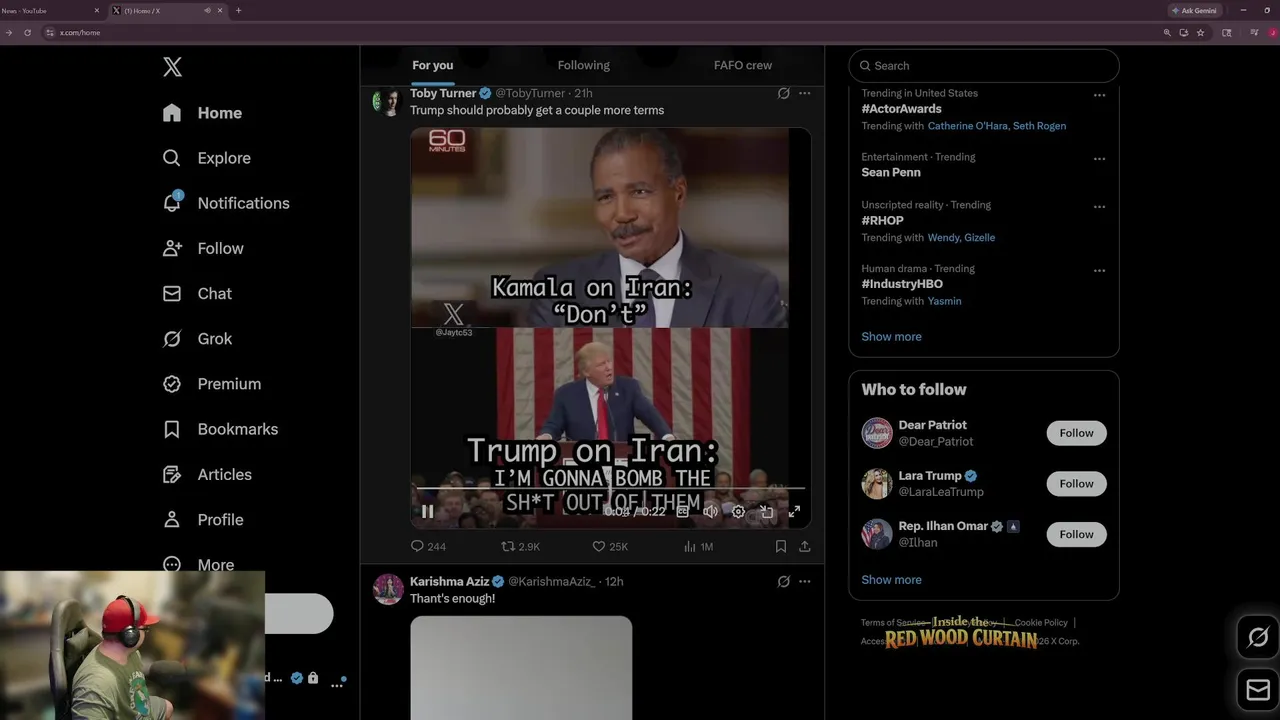Open Grok explain on Toby Turner's post
The width and height of the screenshot is (1280, 720).
[x=784, y=93]
